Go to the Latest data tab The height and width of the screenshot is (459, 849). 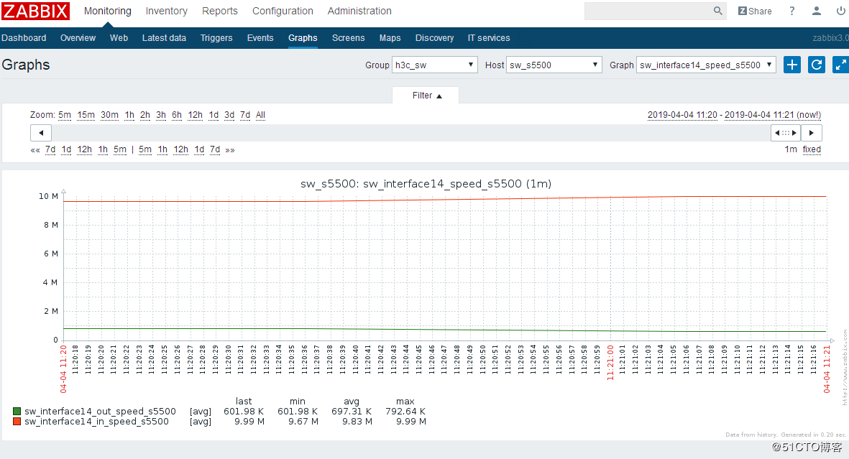164,38
